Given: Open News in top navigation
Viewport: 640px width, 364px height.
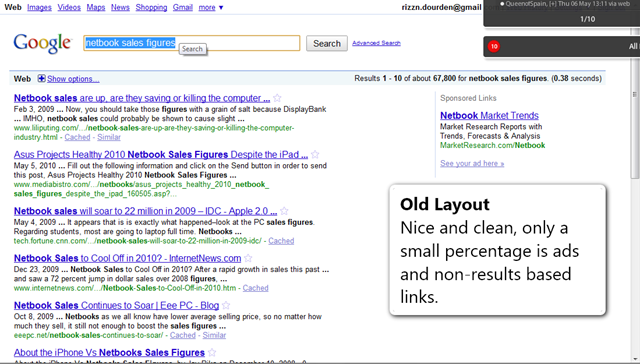Looking at the screenshot, I should click(x=120, y=7).
